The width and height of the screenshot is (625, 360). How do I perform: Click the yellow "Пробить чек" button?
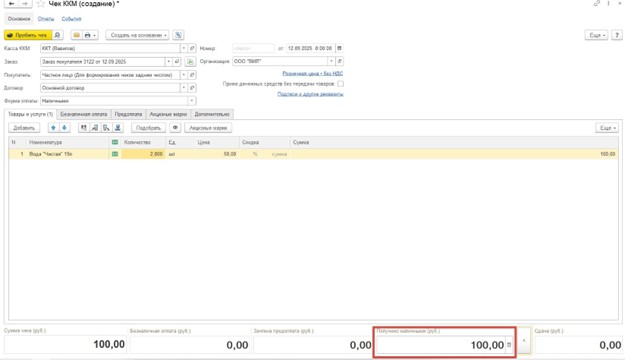coord(28,35)
